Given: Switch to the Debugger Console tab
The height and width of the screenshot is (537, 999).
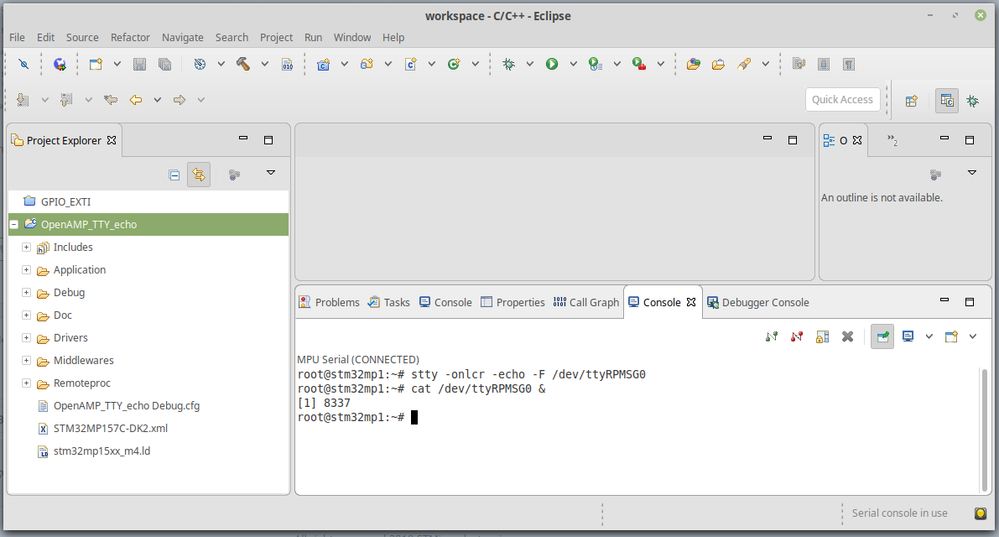Looking at the screenshot, I should tap(758, 303).
